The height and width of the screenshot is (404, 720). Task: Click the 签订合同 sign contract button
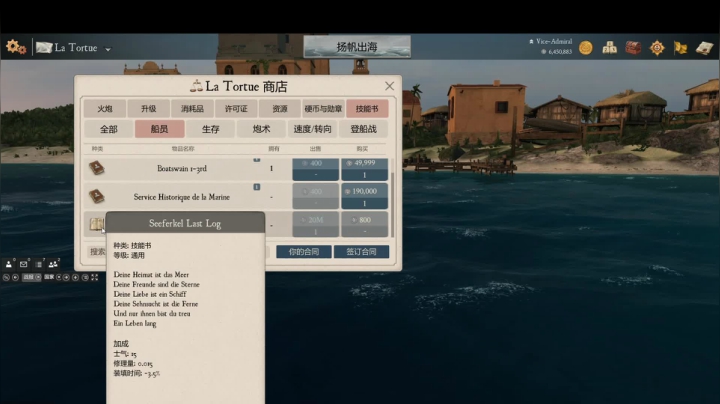pos(361,252)
